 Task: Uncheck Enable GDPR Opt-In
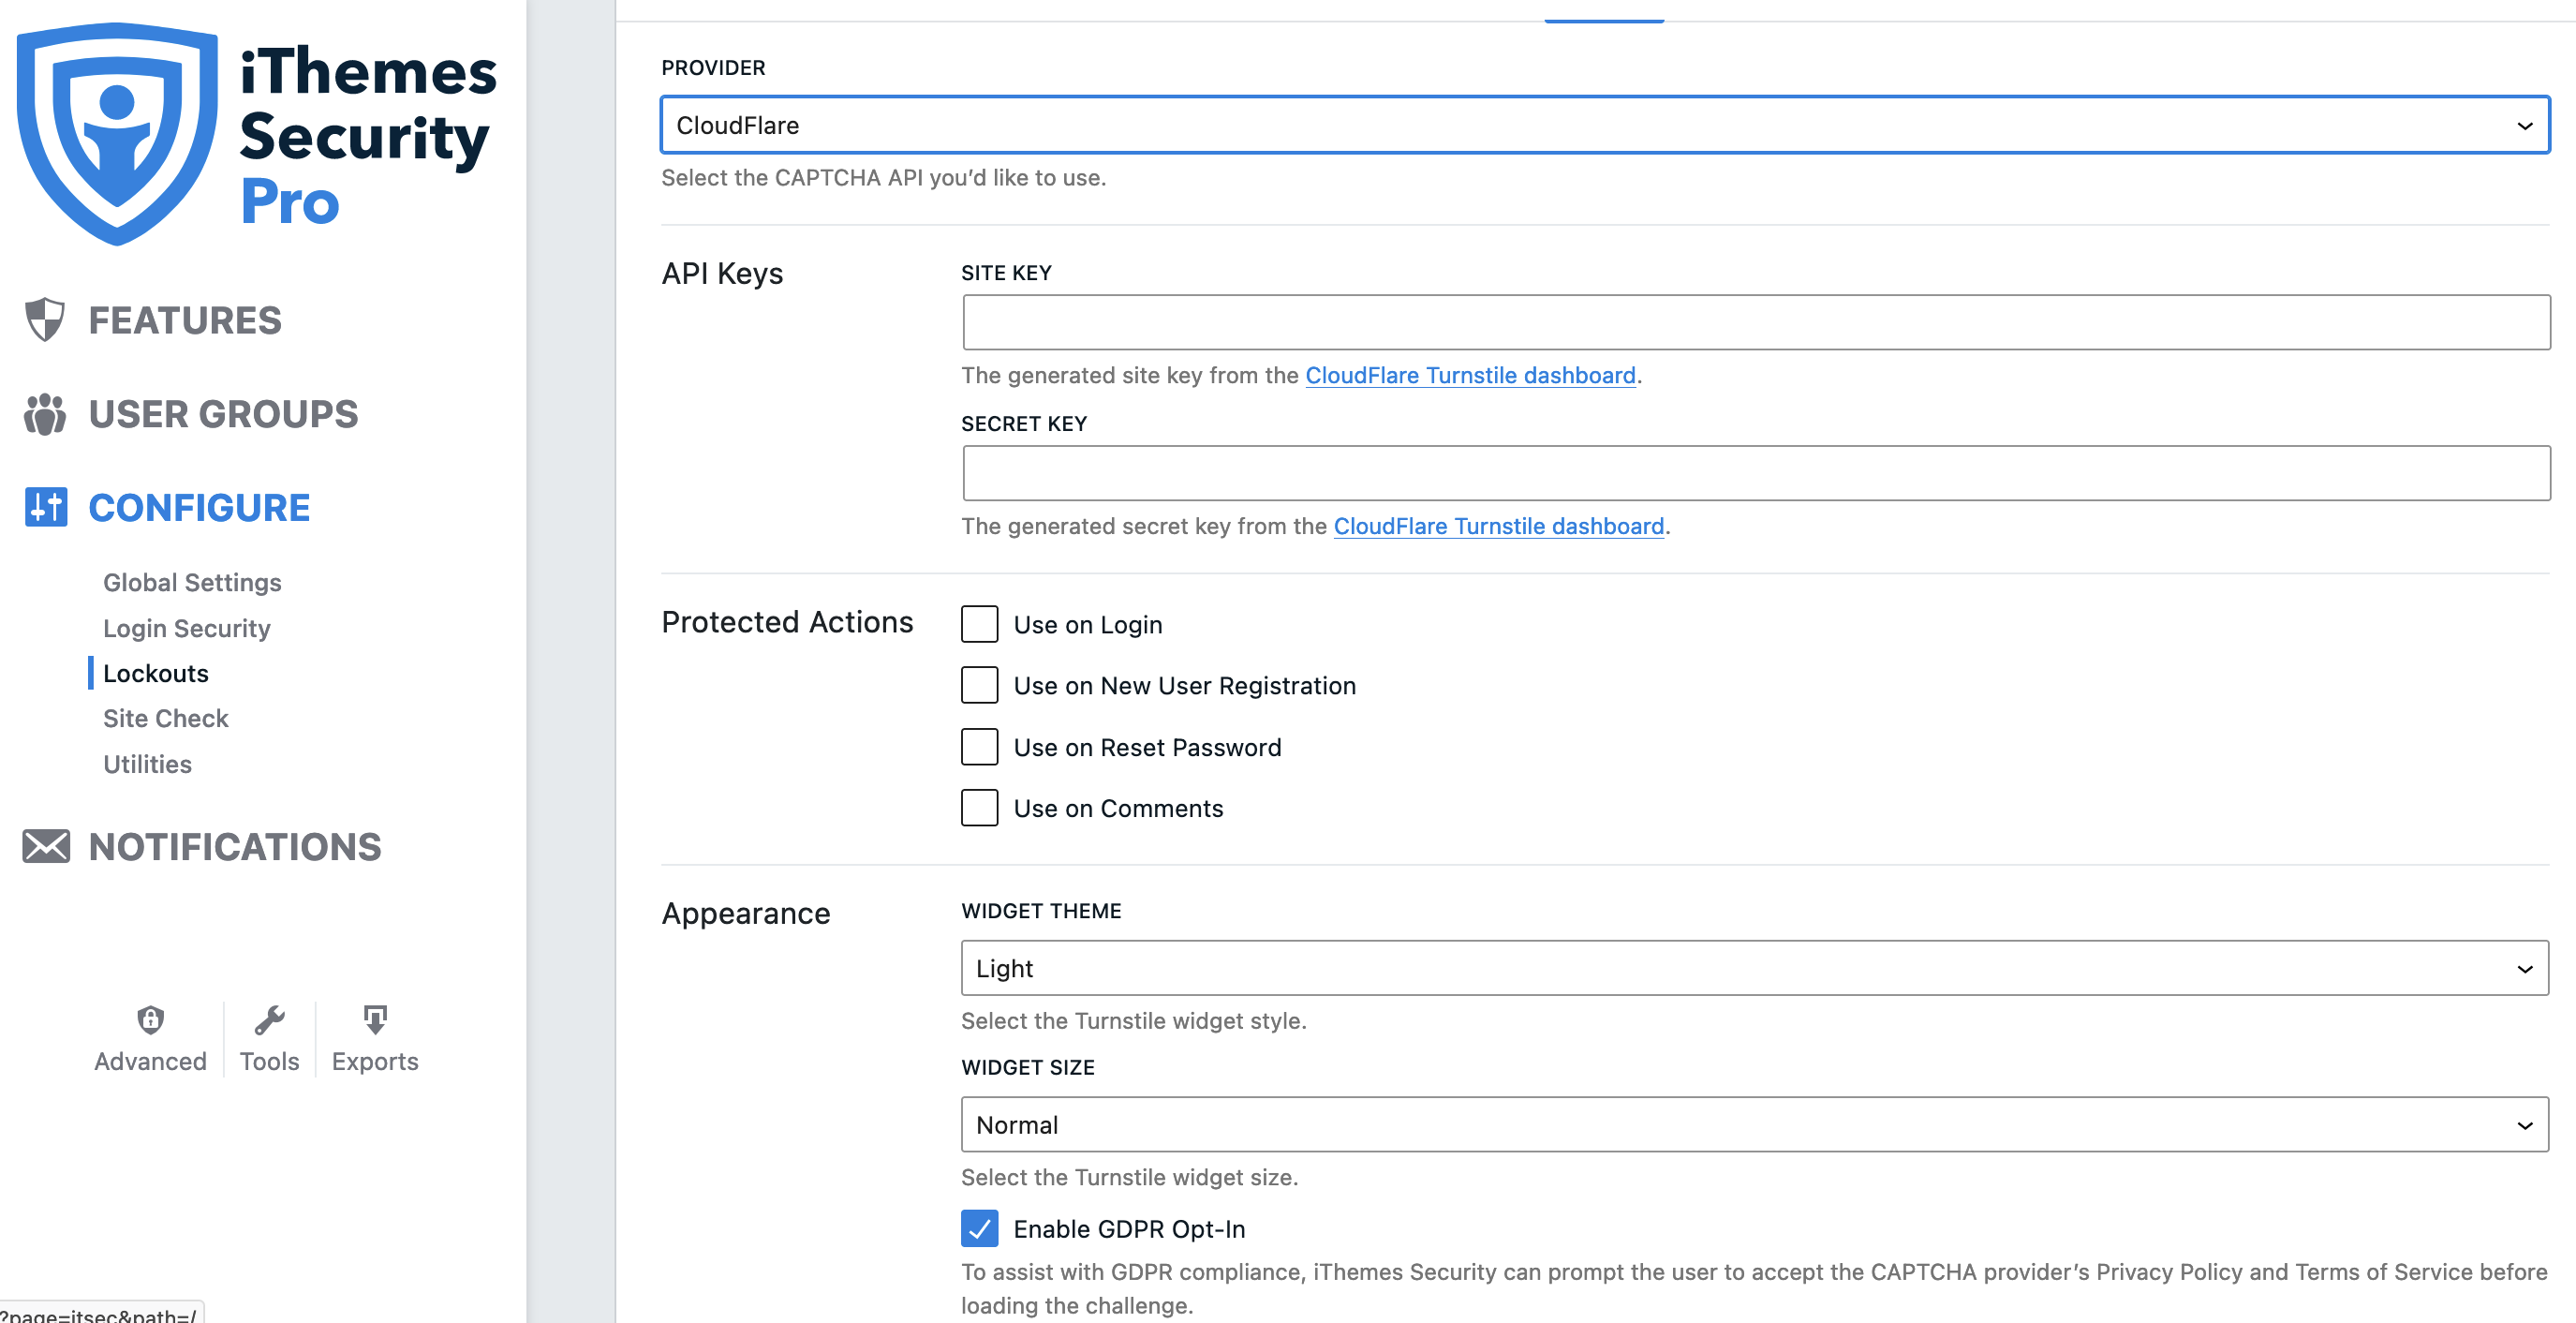979,1228
